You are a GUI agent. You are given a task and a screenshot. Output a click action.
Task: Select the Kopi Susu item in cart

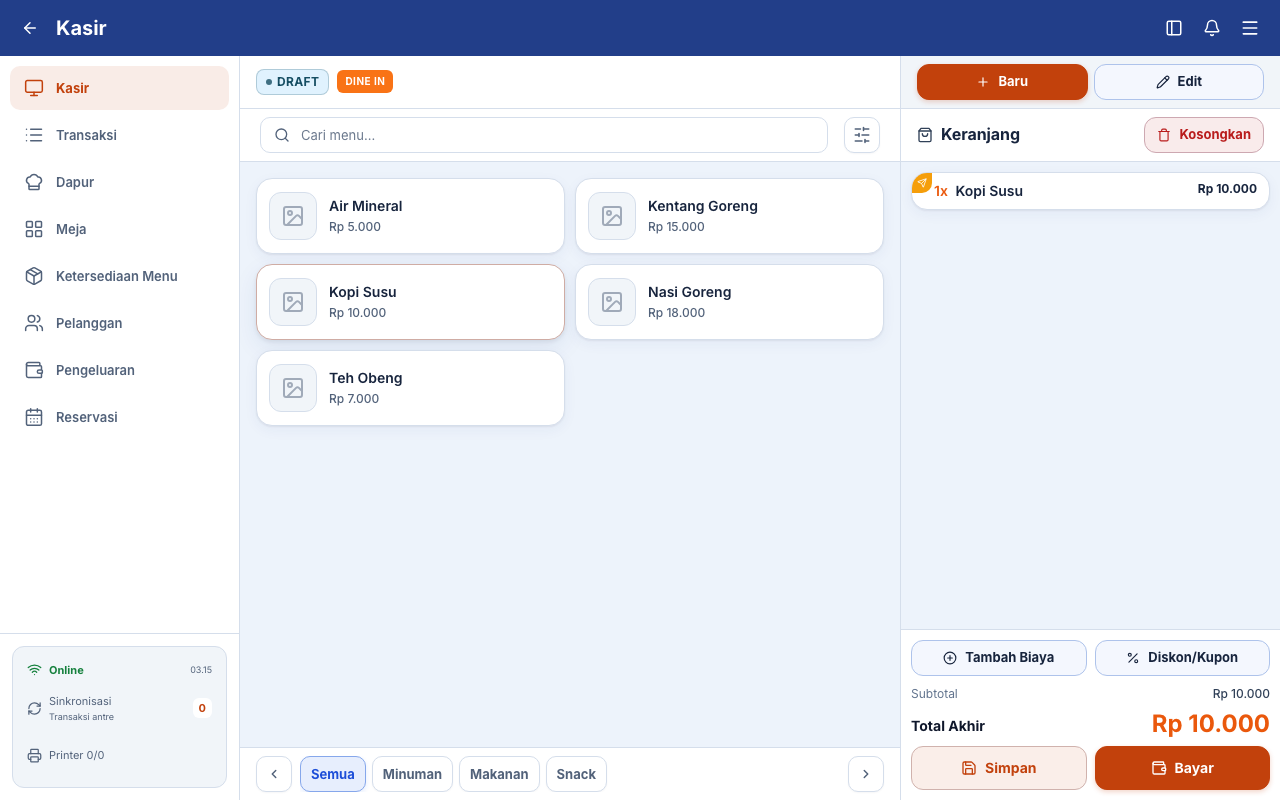click(1090, 191)
